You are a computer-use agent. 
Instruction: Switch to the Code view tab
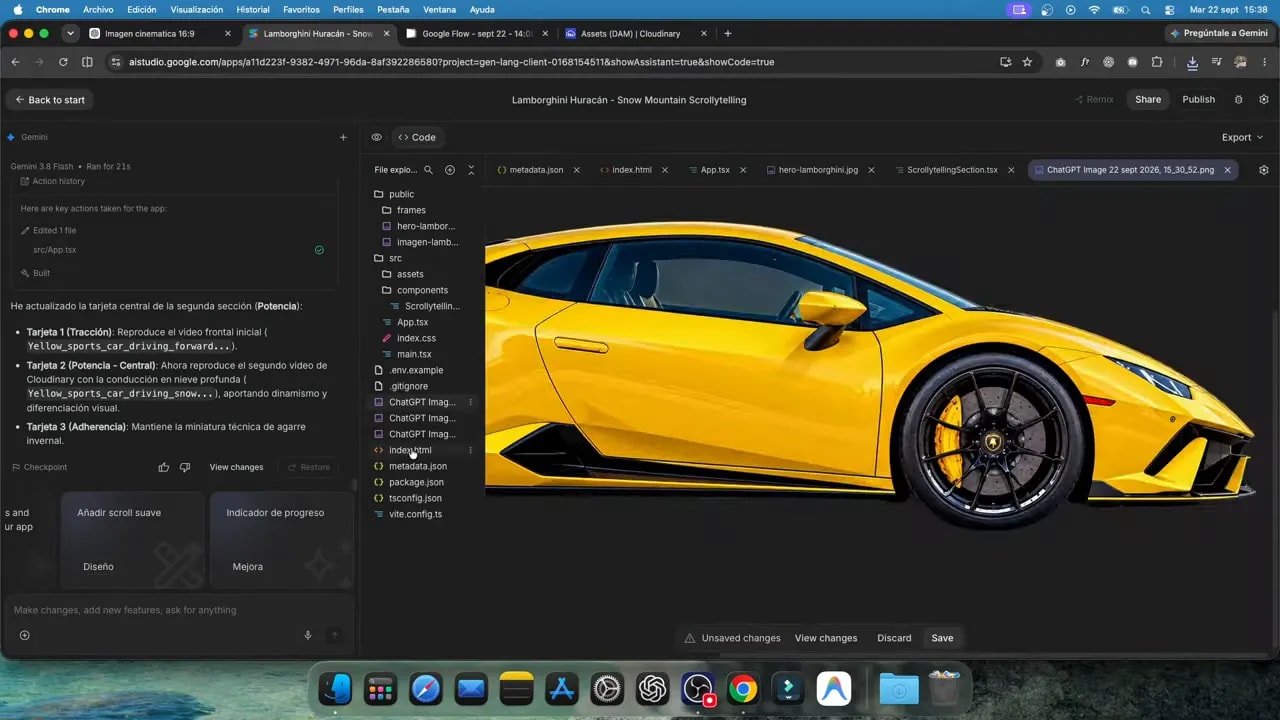pyautogui.click(x=416, y=137)
